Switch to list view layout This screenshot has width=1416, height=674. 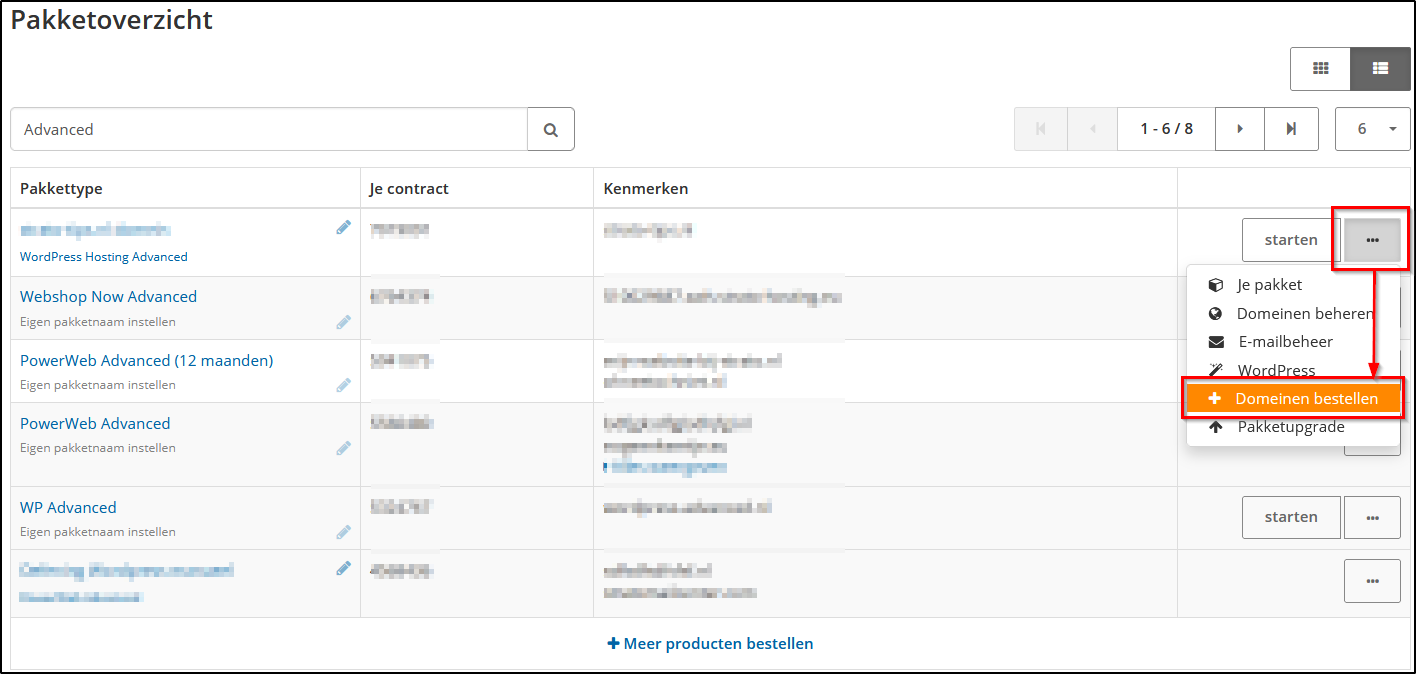point(1380,69)
